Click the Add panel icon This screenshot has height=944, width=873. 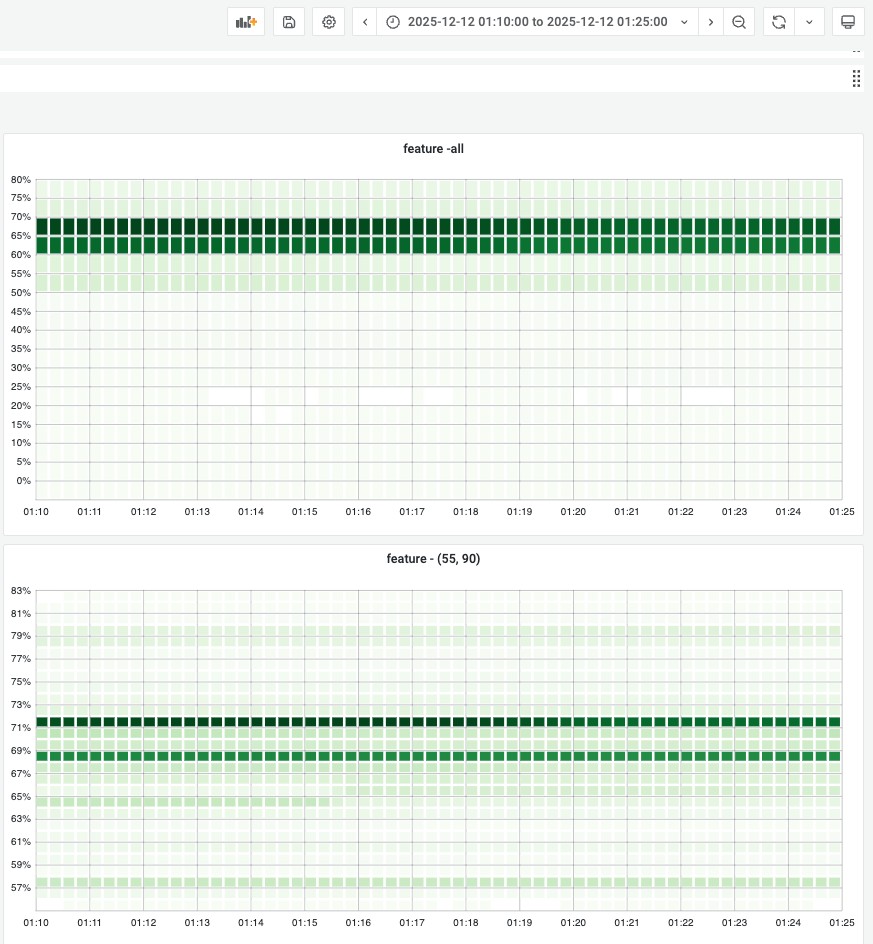click(x=246, y=22)
